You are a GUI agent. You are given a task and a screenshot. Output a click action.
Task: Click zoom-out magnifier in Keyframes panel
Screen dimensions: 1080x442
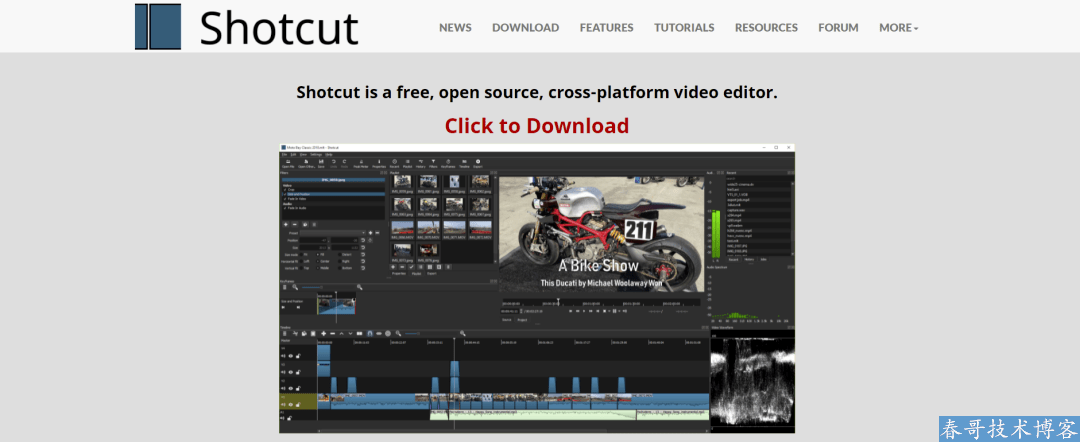coord(295,287)
